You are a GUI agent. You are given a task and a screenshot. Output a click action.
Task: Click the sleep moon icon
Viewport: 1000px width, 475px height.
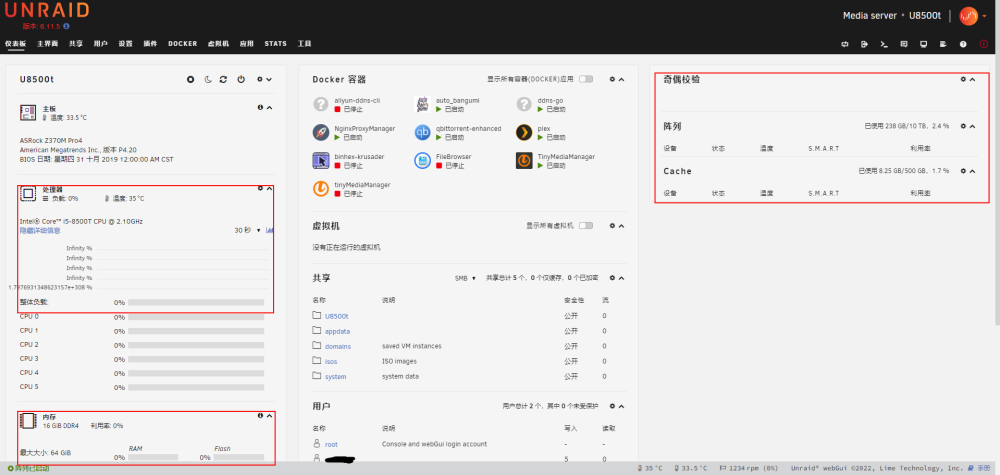click(208, 80)
